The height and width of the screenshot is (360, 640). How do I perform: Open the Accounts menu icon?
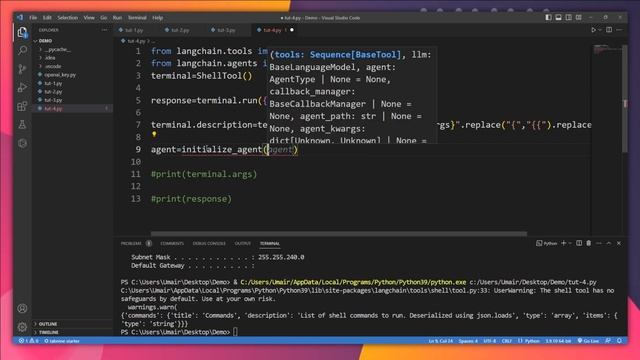coord(22,309)
